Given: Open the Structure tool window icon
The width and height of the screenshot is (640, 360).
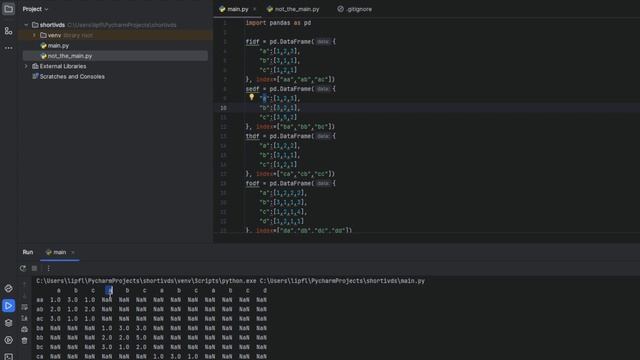Looking at the screenshot, I should [9, 31].
